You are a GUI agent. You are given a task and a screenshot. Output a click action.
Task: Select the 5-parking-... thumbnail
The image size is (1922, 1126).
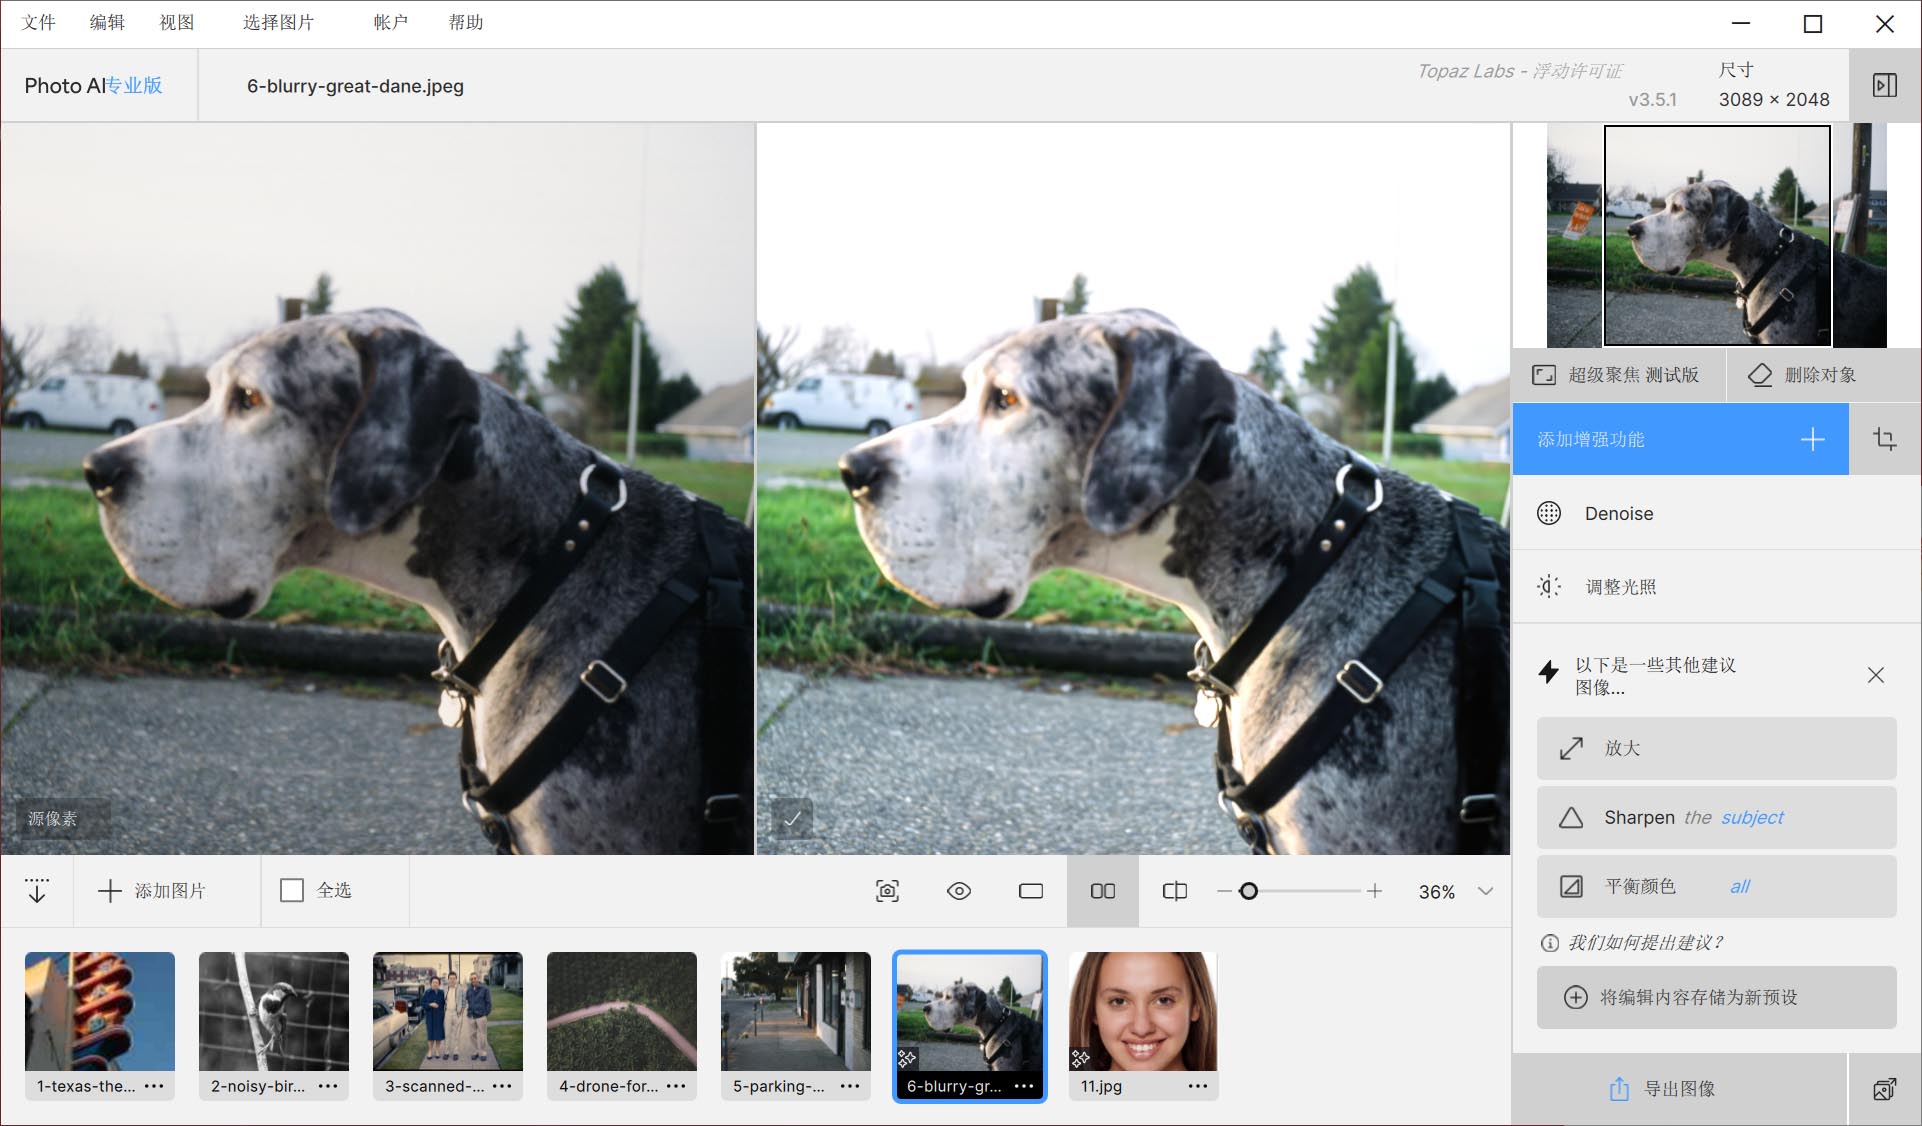point(796,1011)
